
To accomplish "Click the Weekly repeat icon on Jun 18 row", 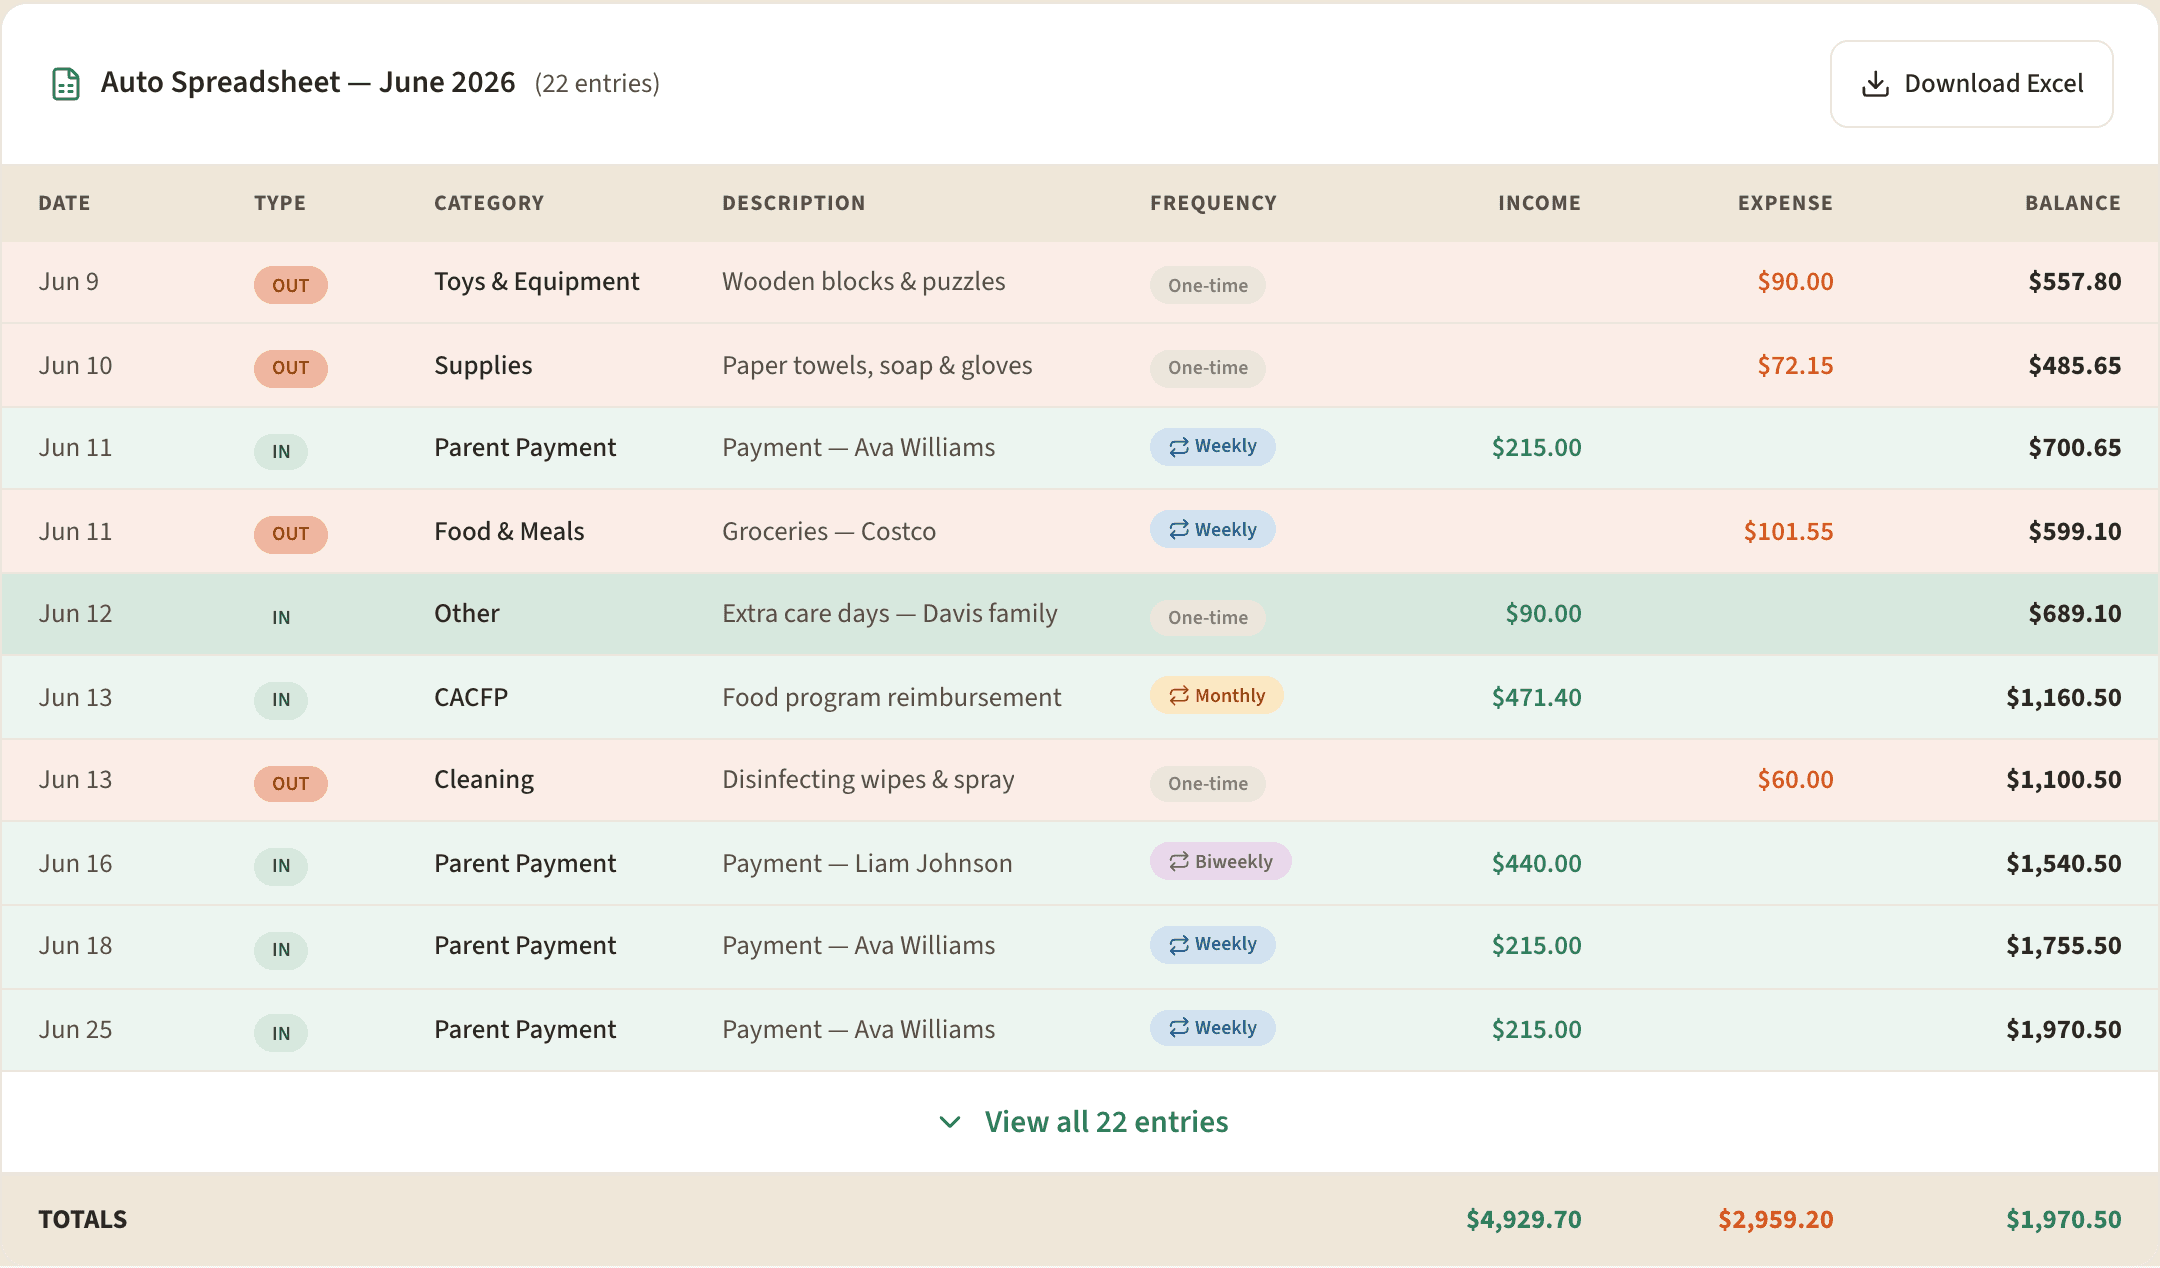I will pos(1179,945).
